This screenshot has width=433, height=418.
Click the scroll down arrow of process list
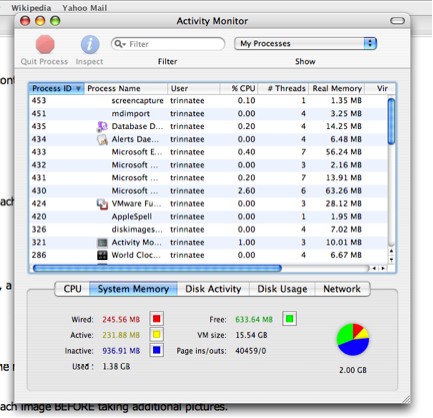392,259
